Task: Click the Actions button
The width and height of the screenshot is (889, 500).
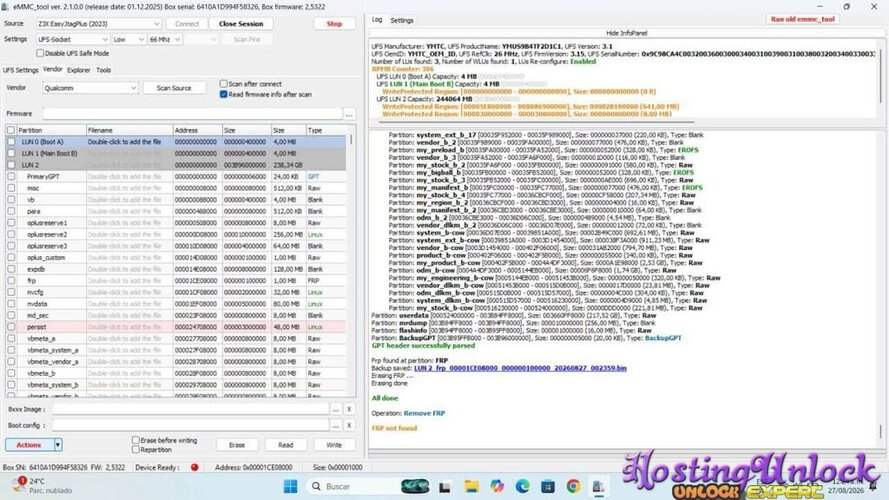Action: 29,445
